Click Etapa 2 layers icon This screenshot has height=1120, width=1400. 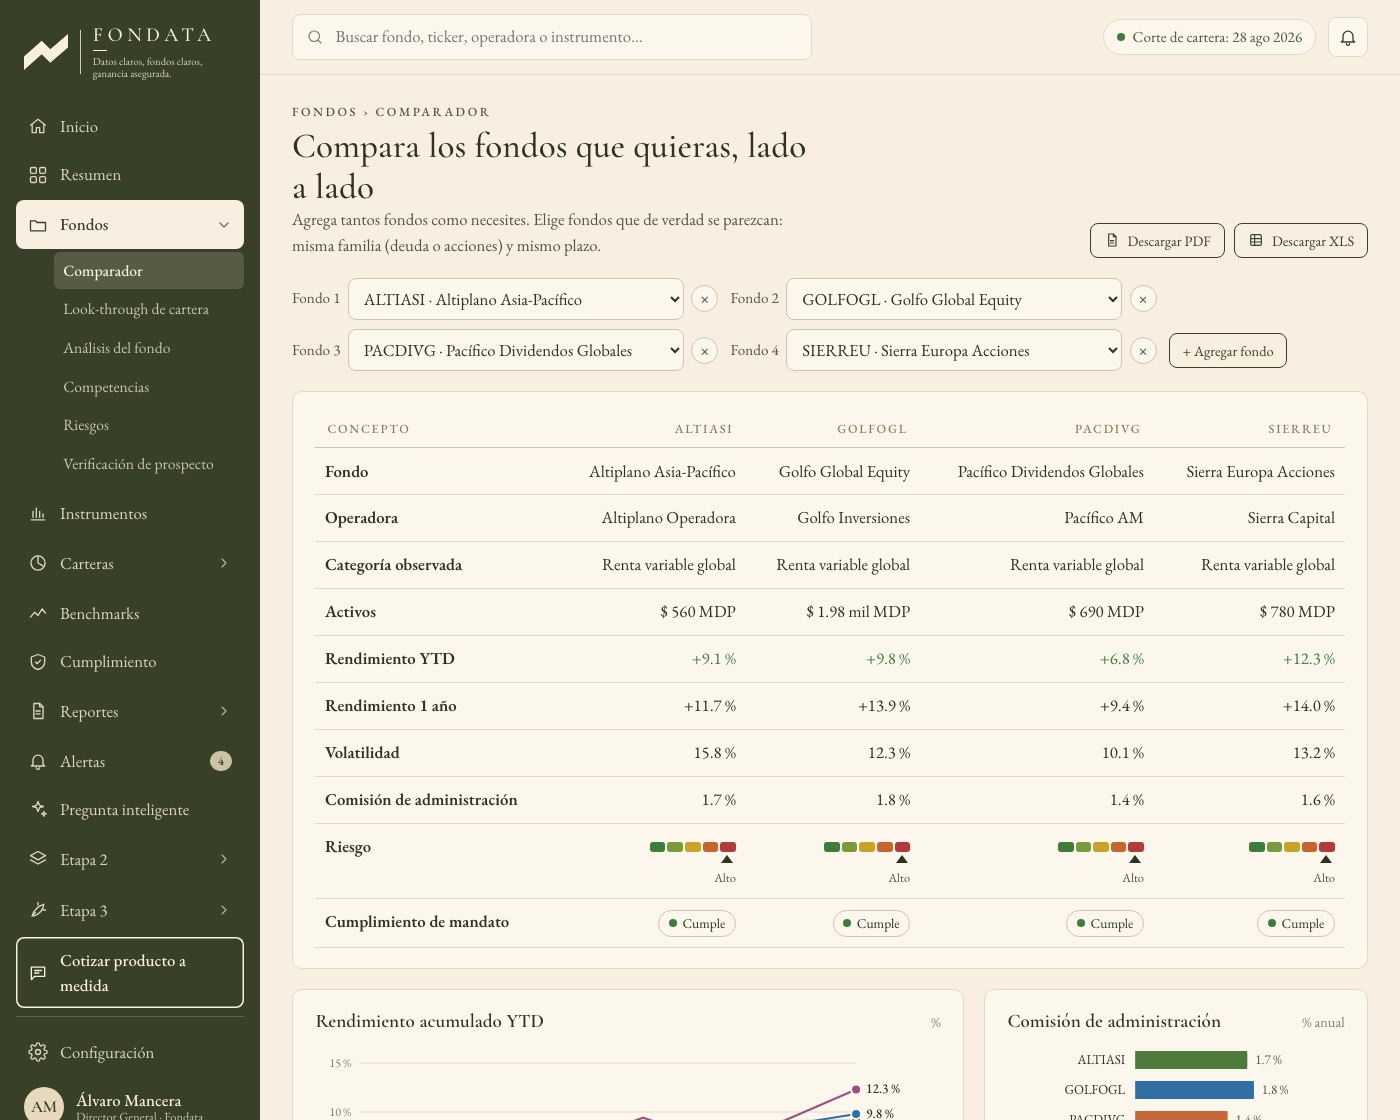tap(38, 859)
